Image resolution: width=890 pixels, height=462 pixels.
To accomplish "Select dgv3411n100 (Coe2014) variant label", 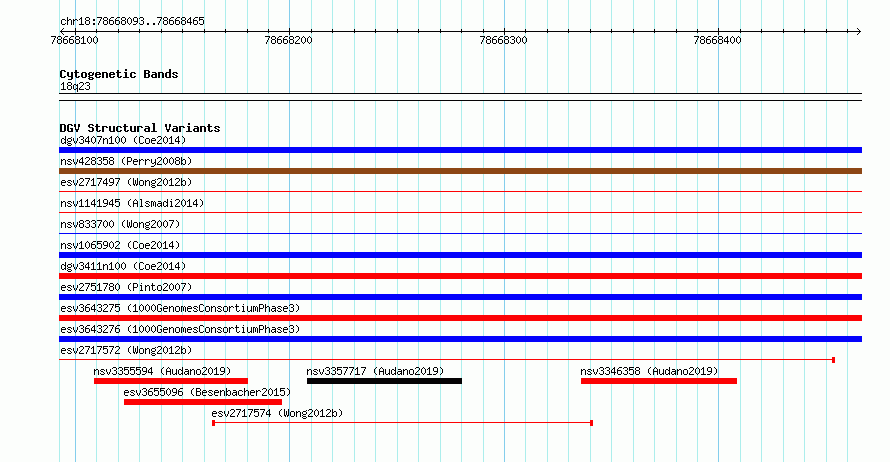I will point(123,266).
